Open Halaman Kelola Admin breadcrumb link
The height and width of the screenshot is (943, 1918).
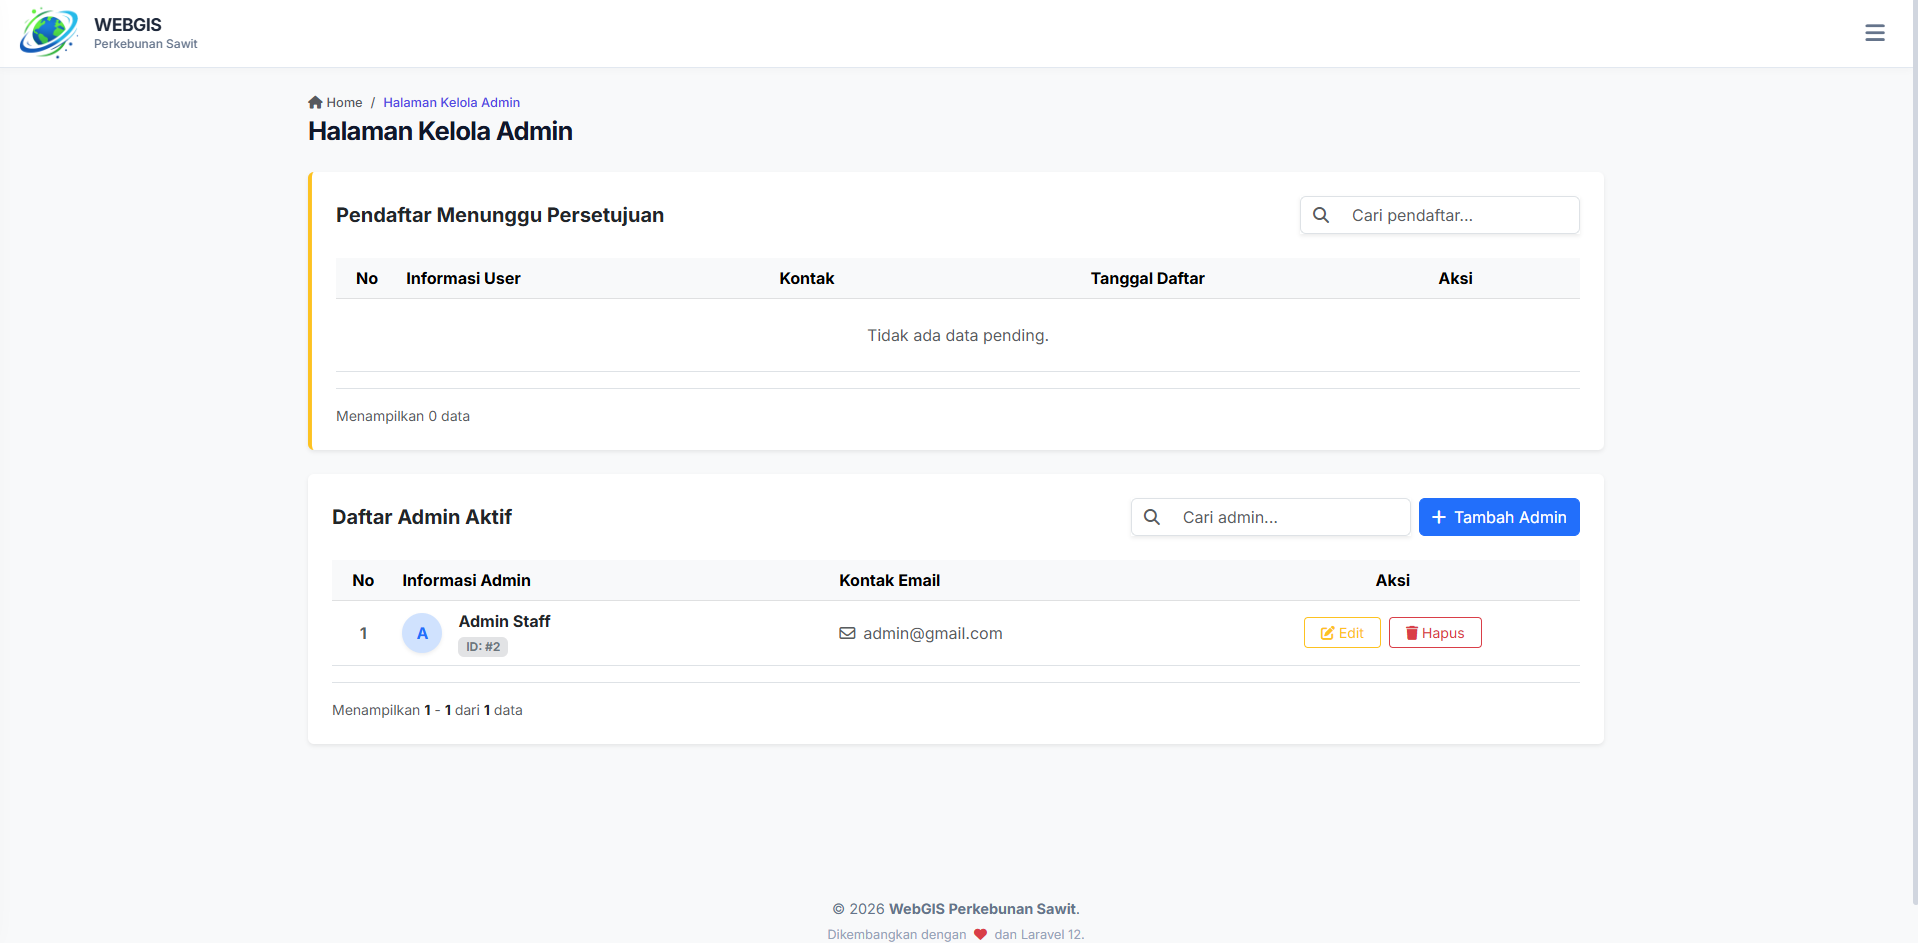tap(451, 102)
